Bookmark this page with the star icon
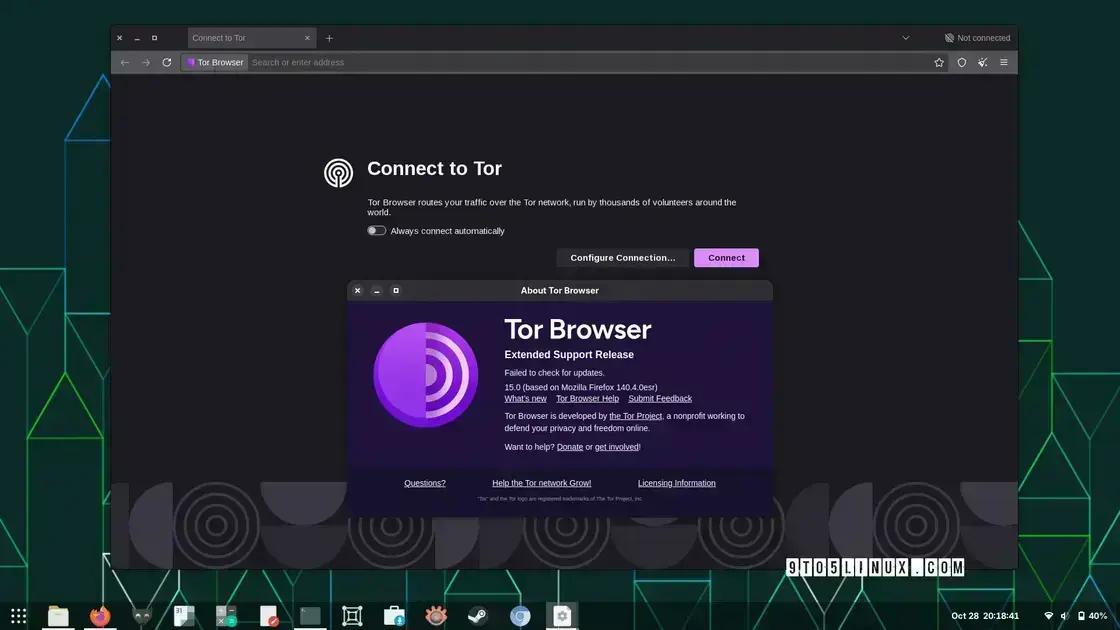The height and width of the screenshot is (630, 1120). coord(938,62)
